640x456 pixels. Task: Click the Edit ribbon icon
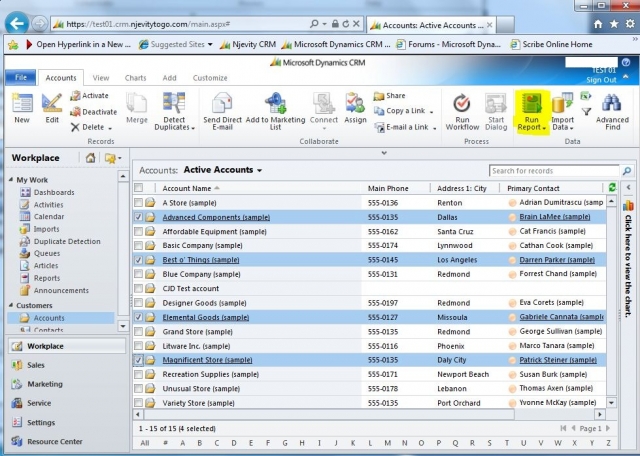tap(52, 103)
